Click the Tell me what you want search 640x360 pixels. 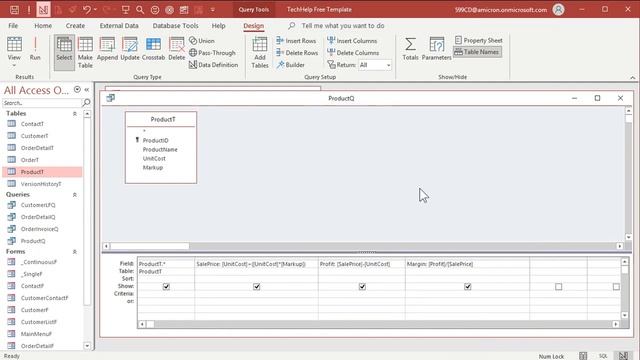[343, 25]
